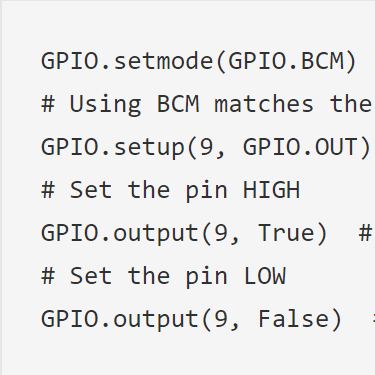
Task: Click the Set the pin HIGH comment
Action: pos(170,190)
